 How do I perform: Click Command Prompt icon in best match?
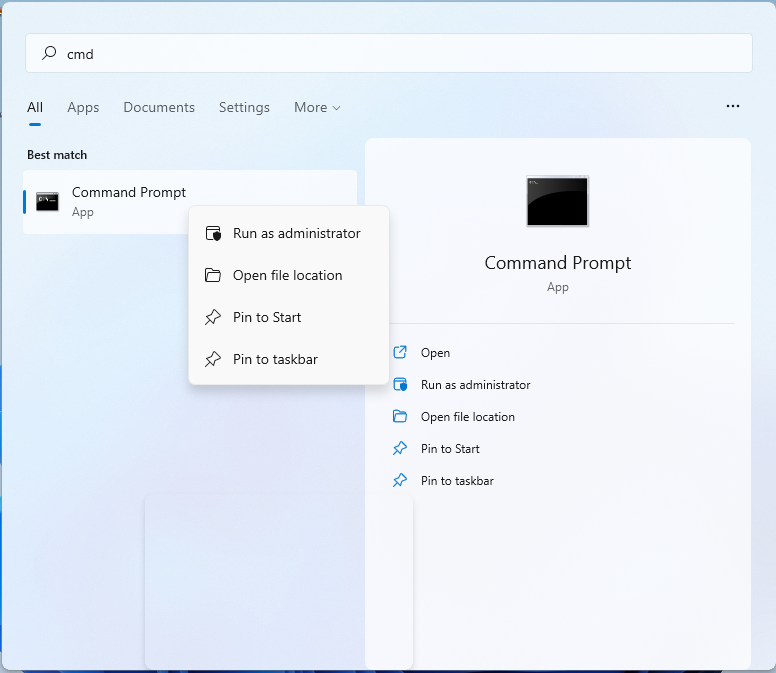(48, 201)
